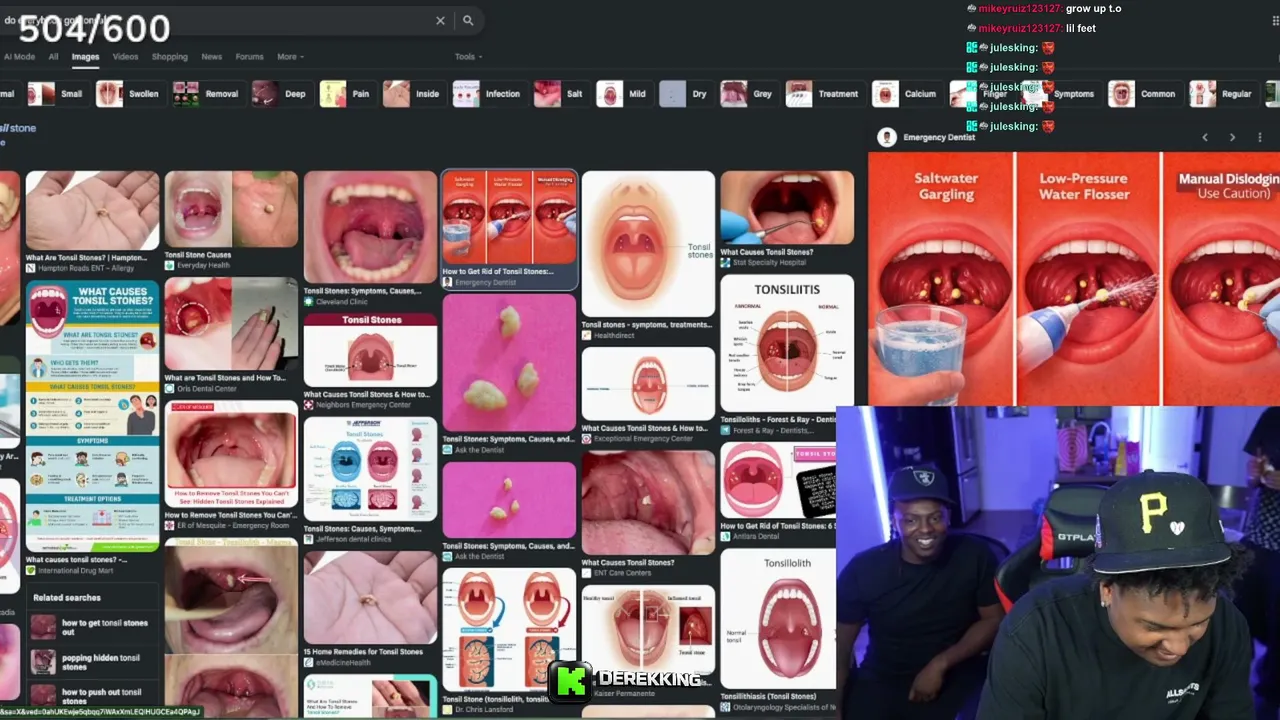This screenshot has width=1280, height=720.
Task: Open the More search categories dropdown
Action: click(290, 57)
